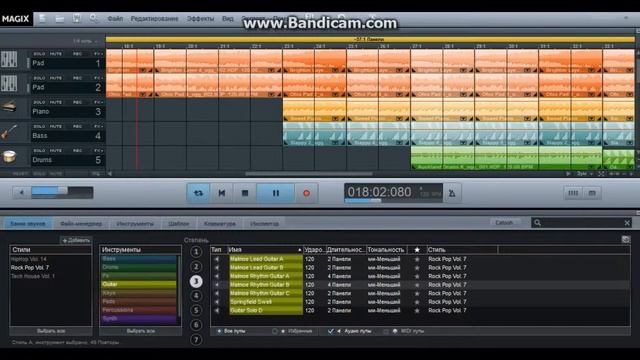
Task: Open FX dropdown on Piano track
Action: (x=98, y=102)
